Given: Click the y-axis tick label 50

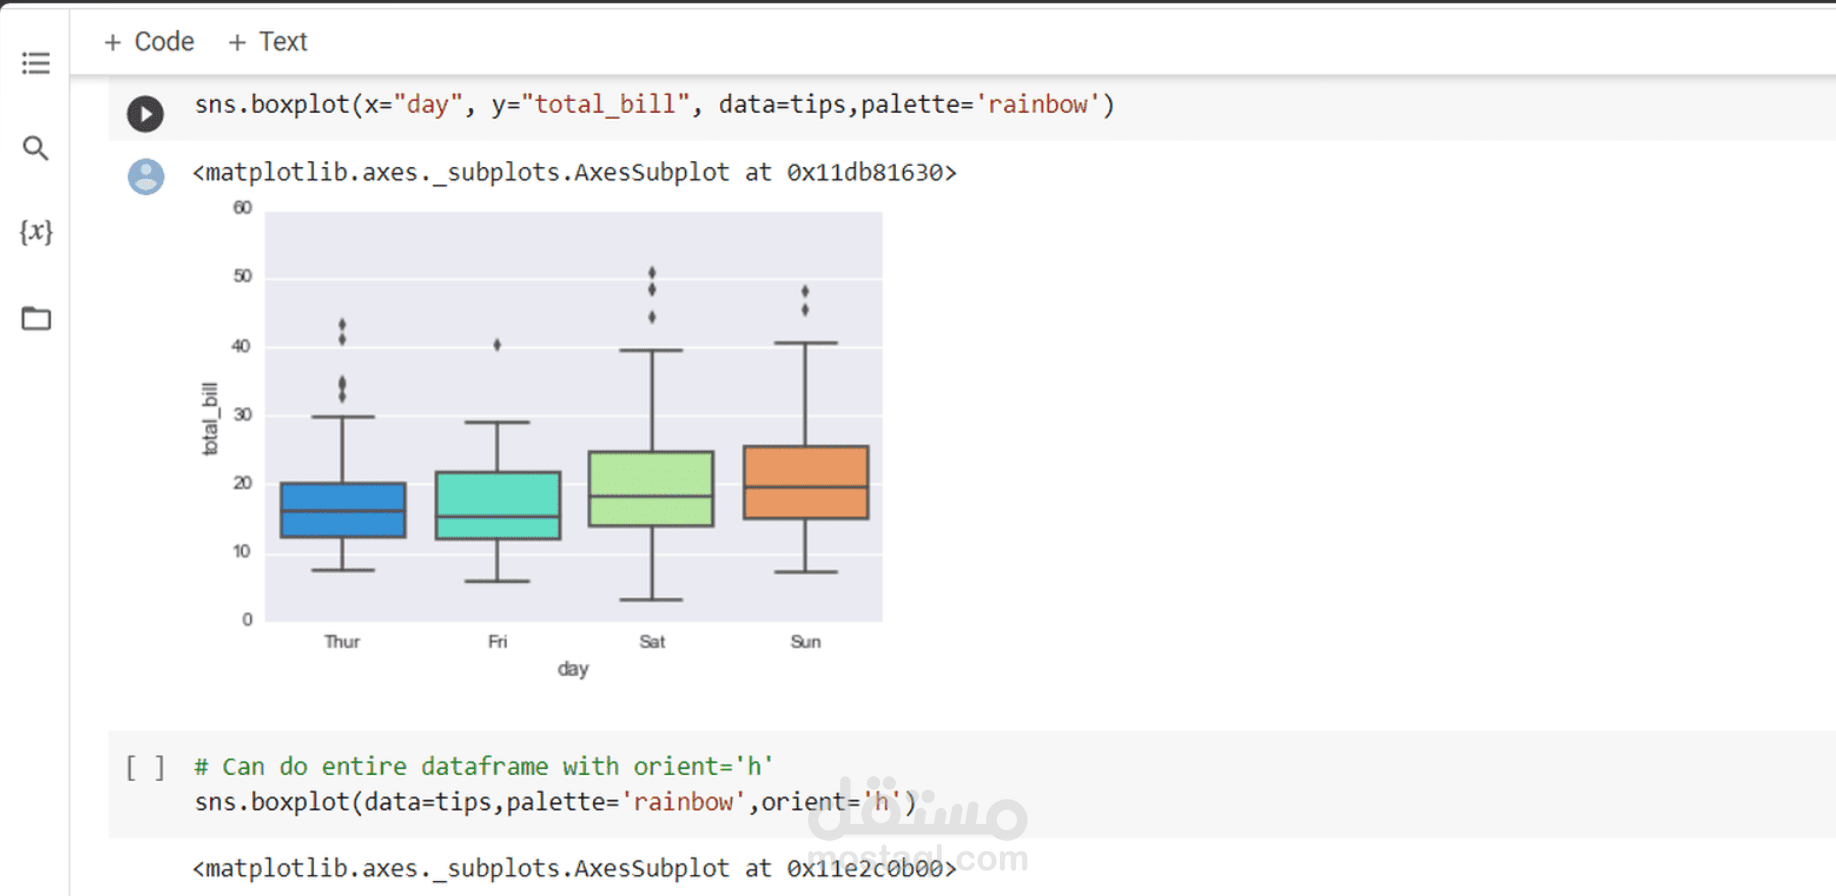Looking at the screenshot, I should tap(242, 276).
